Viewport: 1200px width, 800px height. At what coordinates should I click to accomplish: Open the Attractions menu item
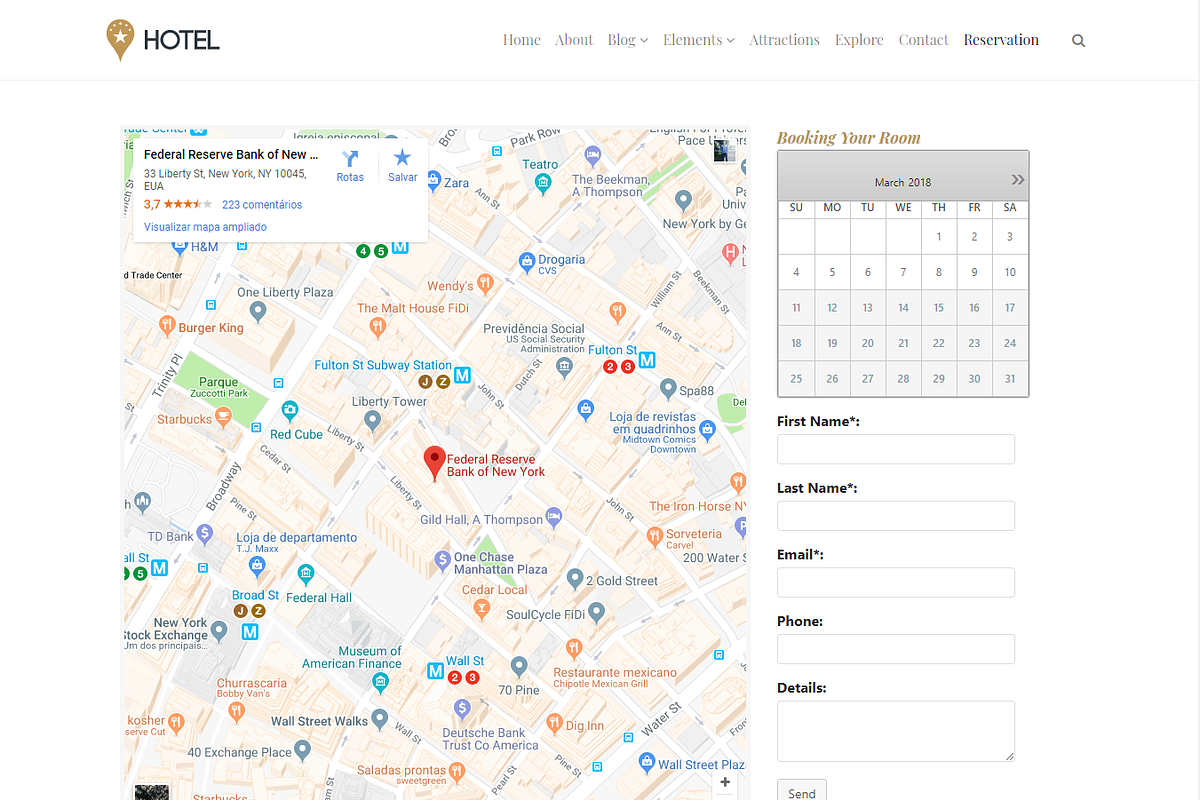pyautogui.click(x=785, y=40)
